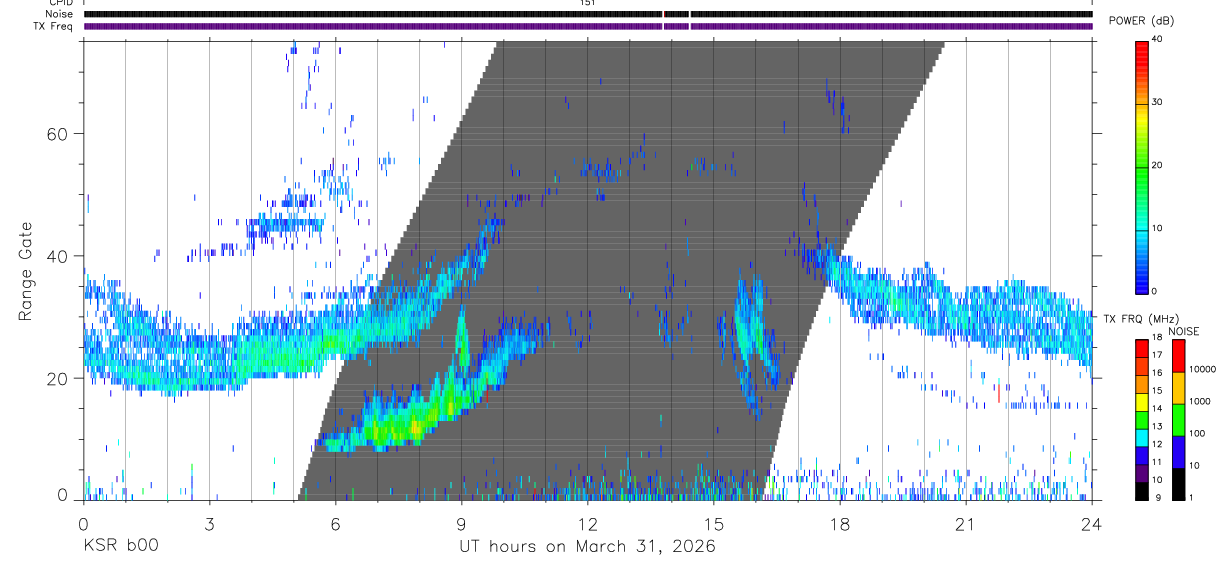Click the 40 tick on the Range Gate axis

tap(56, 256)
